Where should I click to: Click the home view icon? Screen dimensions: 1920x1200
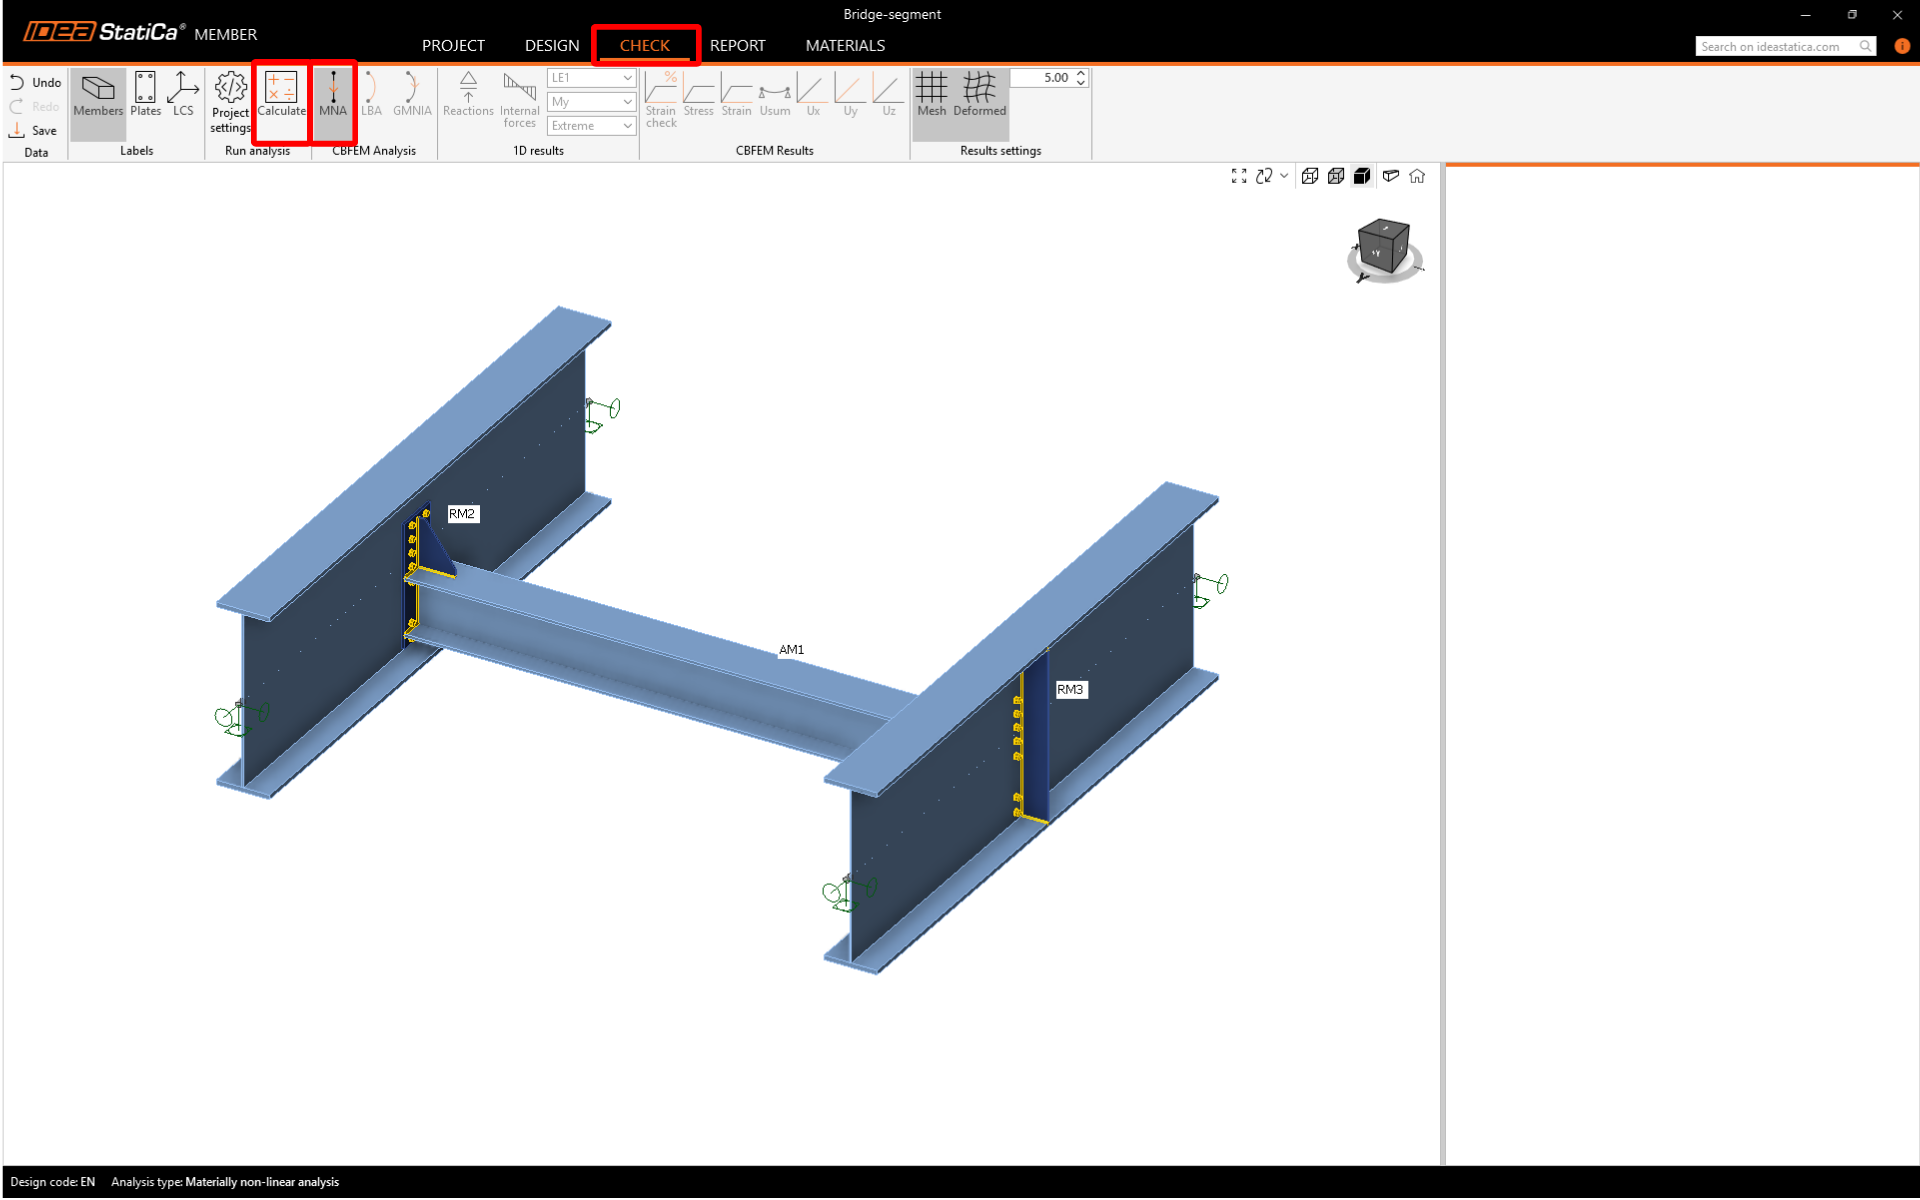point(1417,176)
